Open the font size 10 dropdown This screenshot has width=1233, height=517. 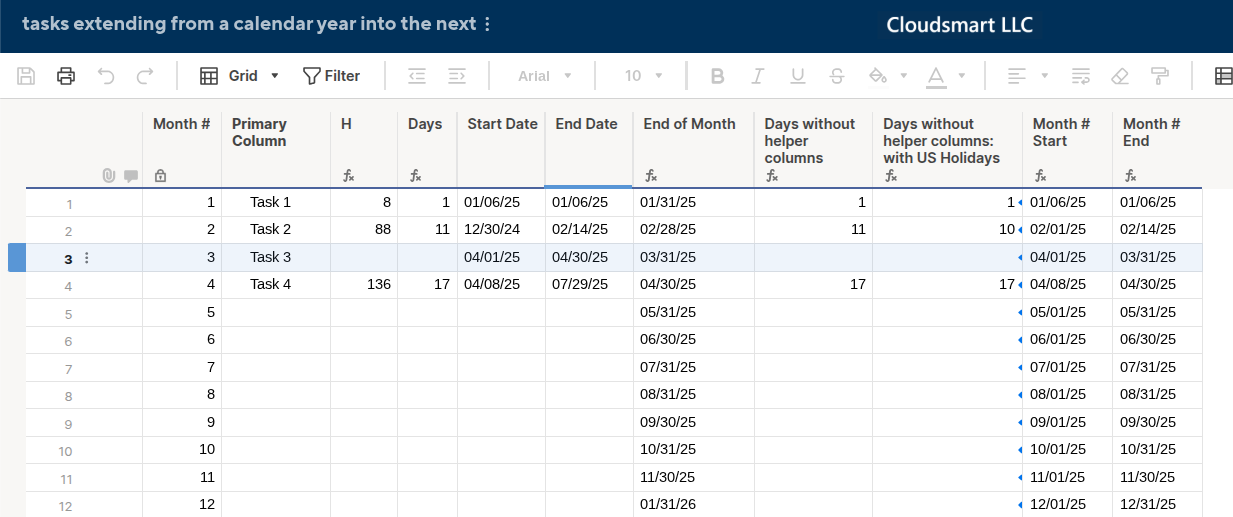644,76
